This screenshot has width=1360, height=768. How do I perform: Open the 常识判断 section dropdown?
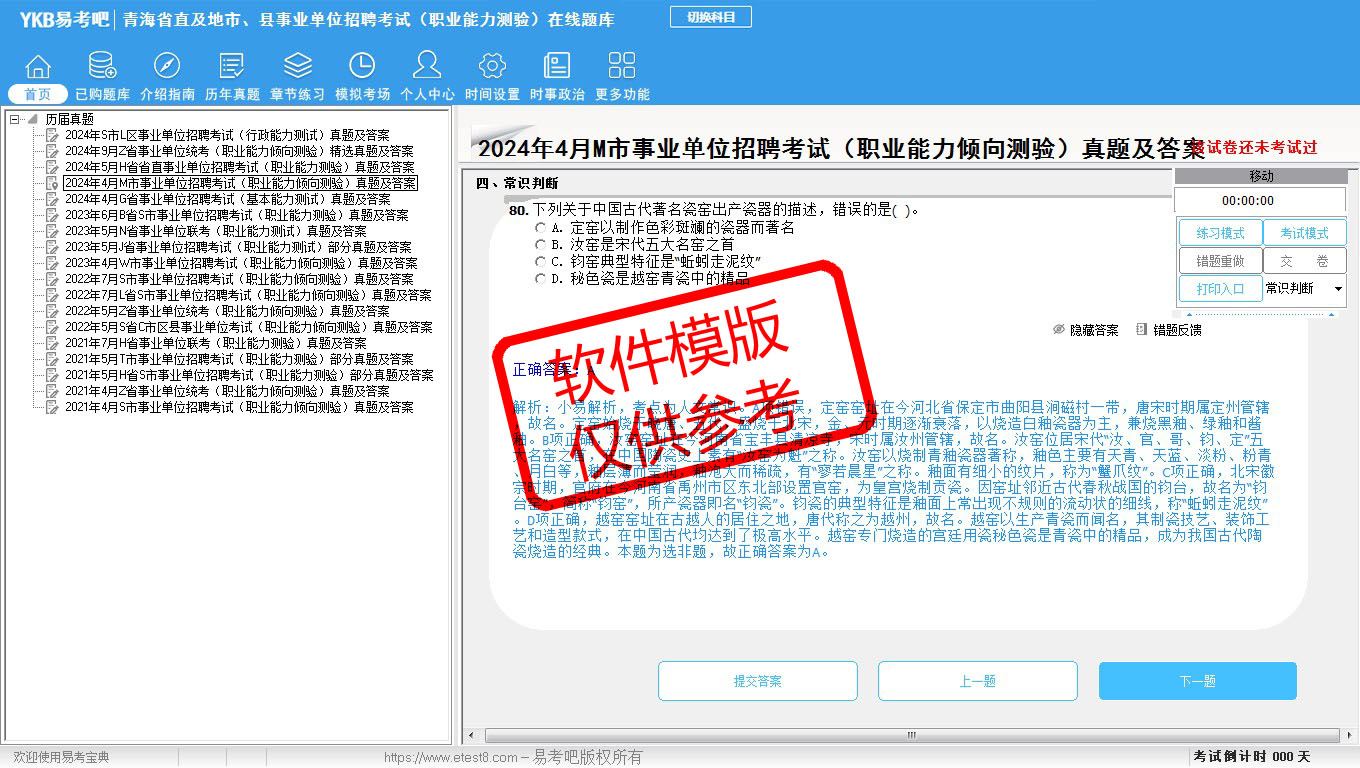[1337, 289]
